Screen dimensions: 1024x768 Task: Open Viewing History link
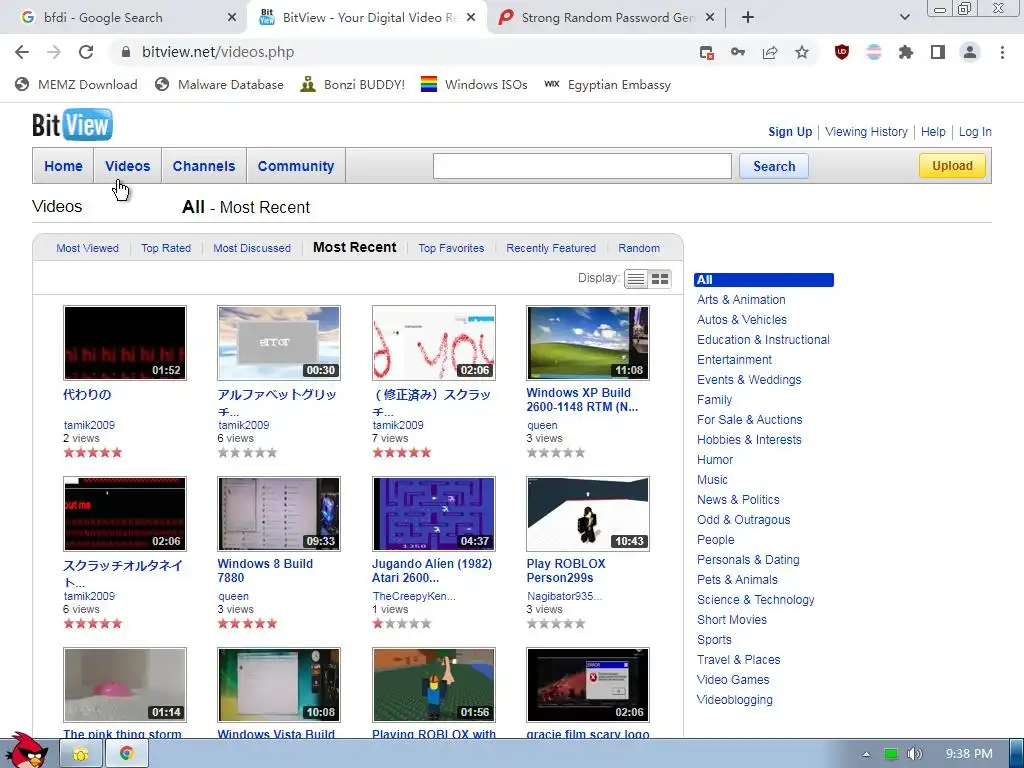866,132
